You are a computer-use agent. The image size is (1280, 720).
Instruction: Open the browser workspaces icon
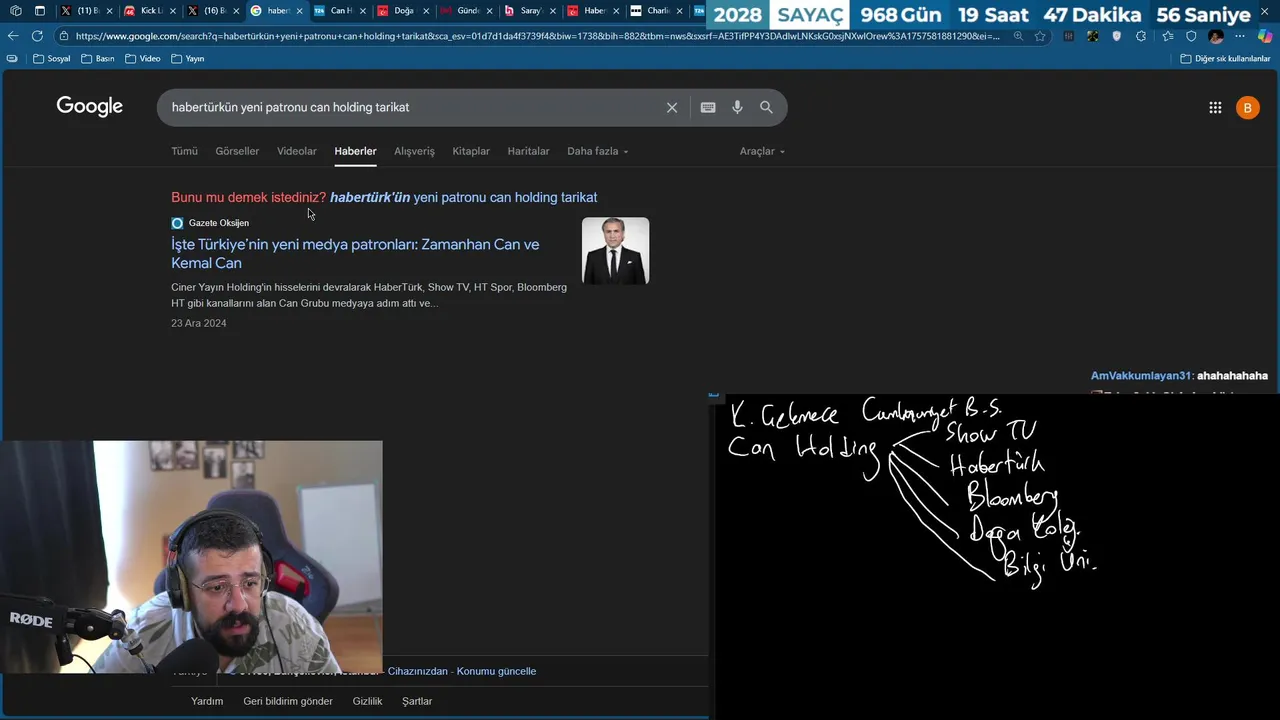point(15,11)
